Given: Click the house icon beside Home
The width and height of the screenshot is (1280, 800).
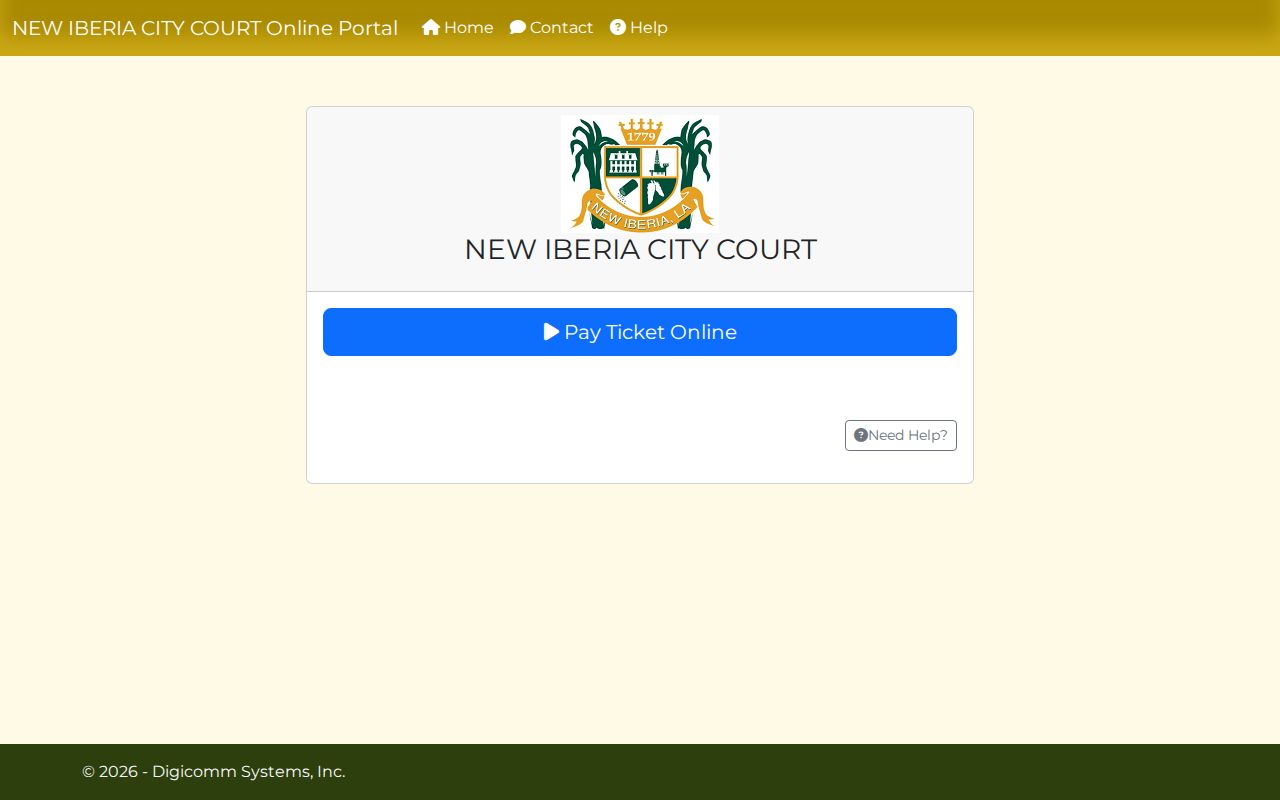Looking at the screenshot, I should point(431,28).
